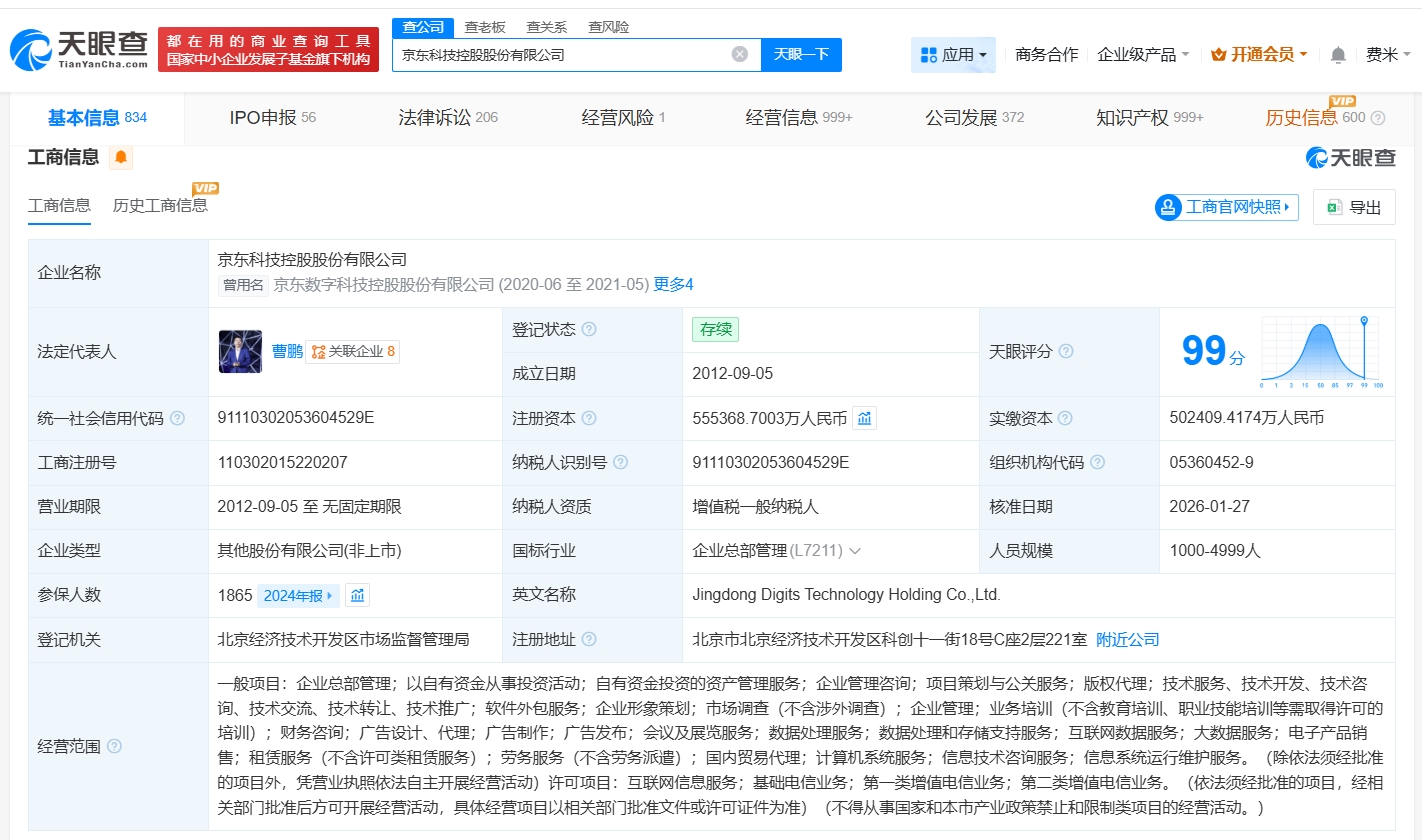The image size is (1422, 840).
Task: Switch to the 历史工商信息 sub-tab
Action: point(160,206)
